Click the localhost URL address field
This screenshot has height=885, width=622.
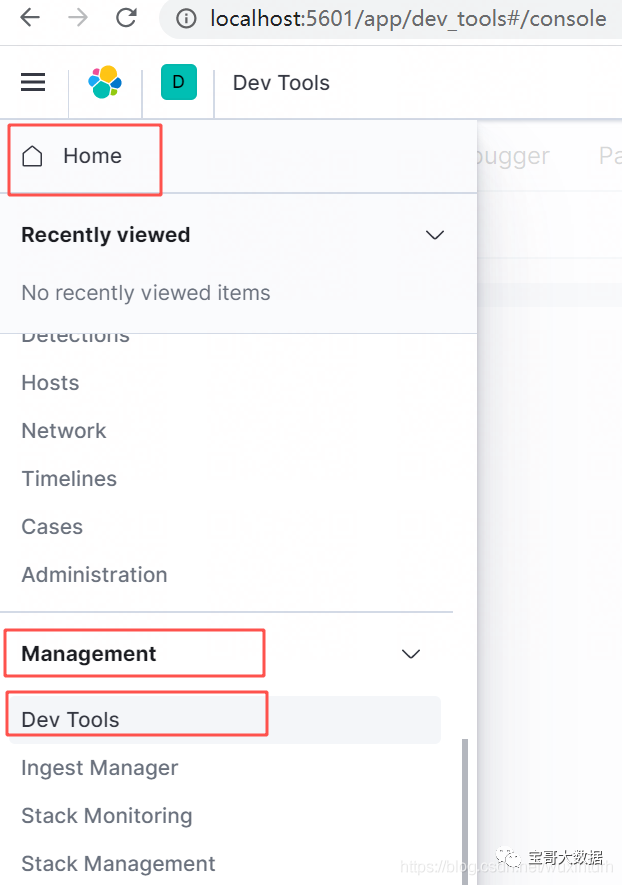click(408, 18)
